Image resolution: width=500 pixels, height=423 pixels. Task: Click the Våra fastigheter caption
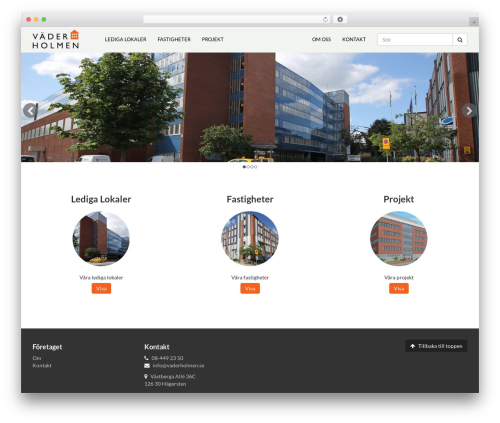click(250, 277)
